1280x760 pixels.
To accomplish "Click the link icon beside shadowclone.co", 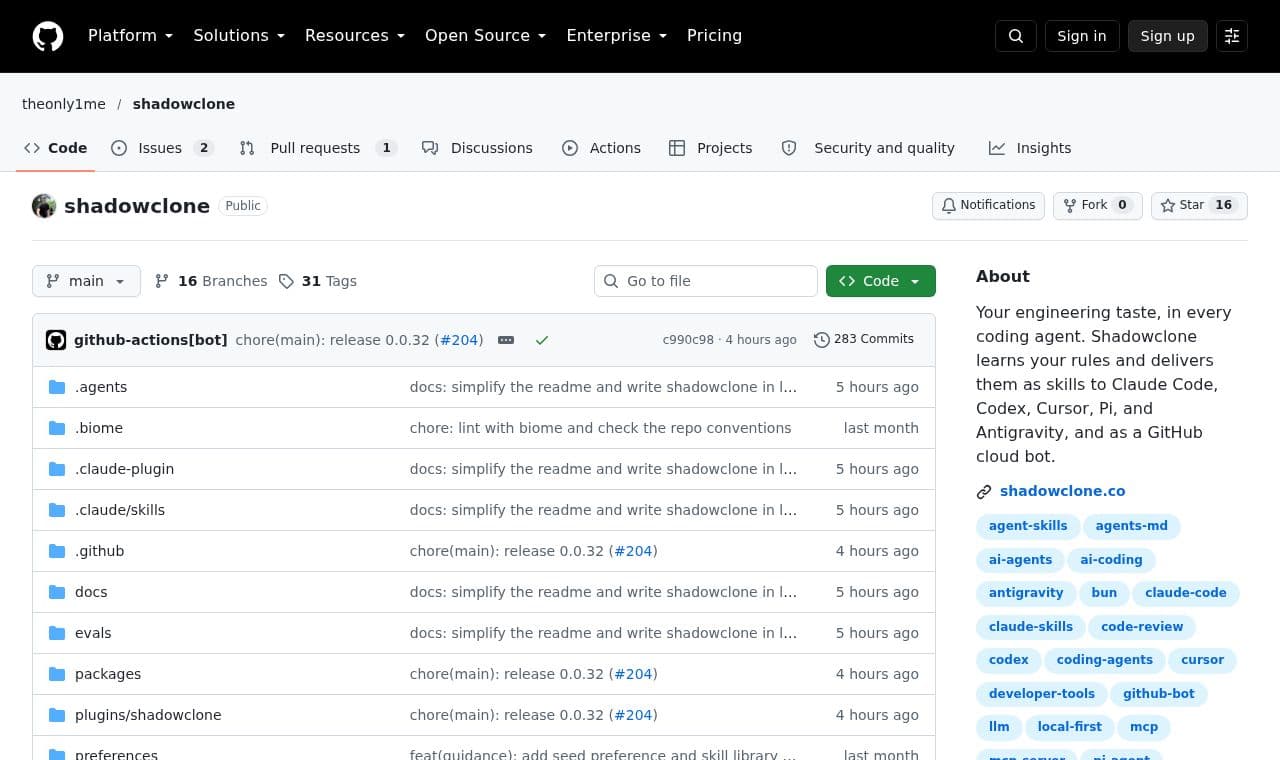I will 984,492.
